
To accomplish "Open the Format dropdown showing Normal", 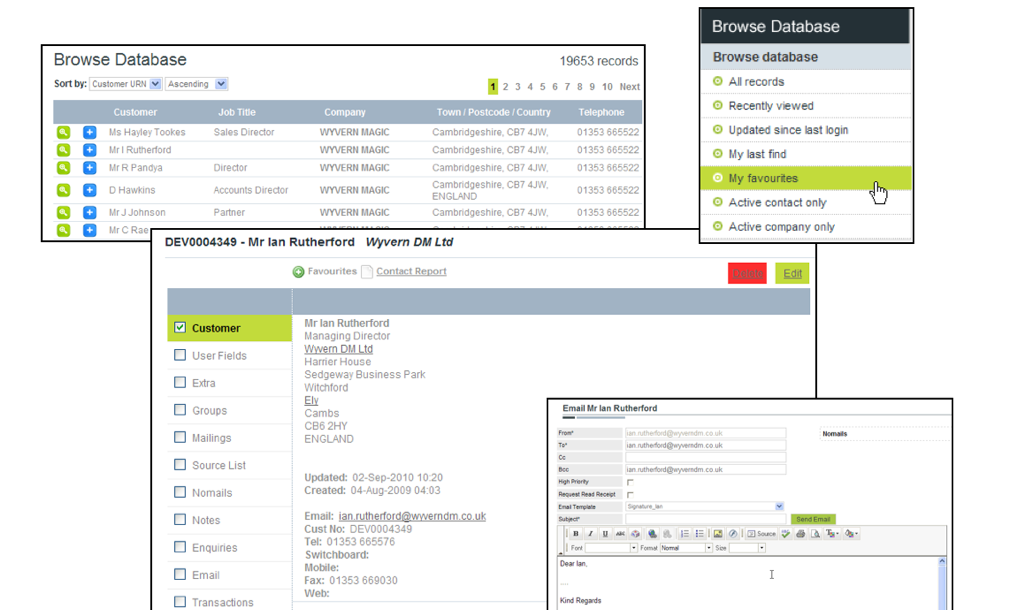I will click(x=686, y=548).
